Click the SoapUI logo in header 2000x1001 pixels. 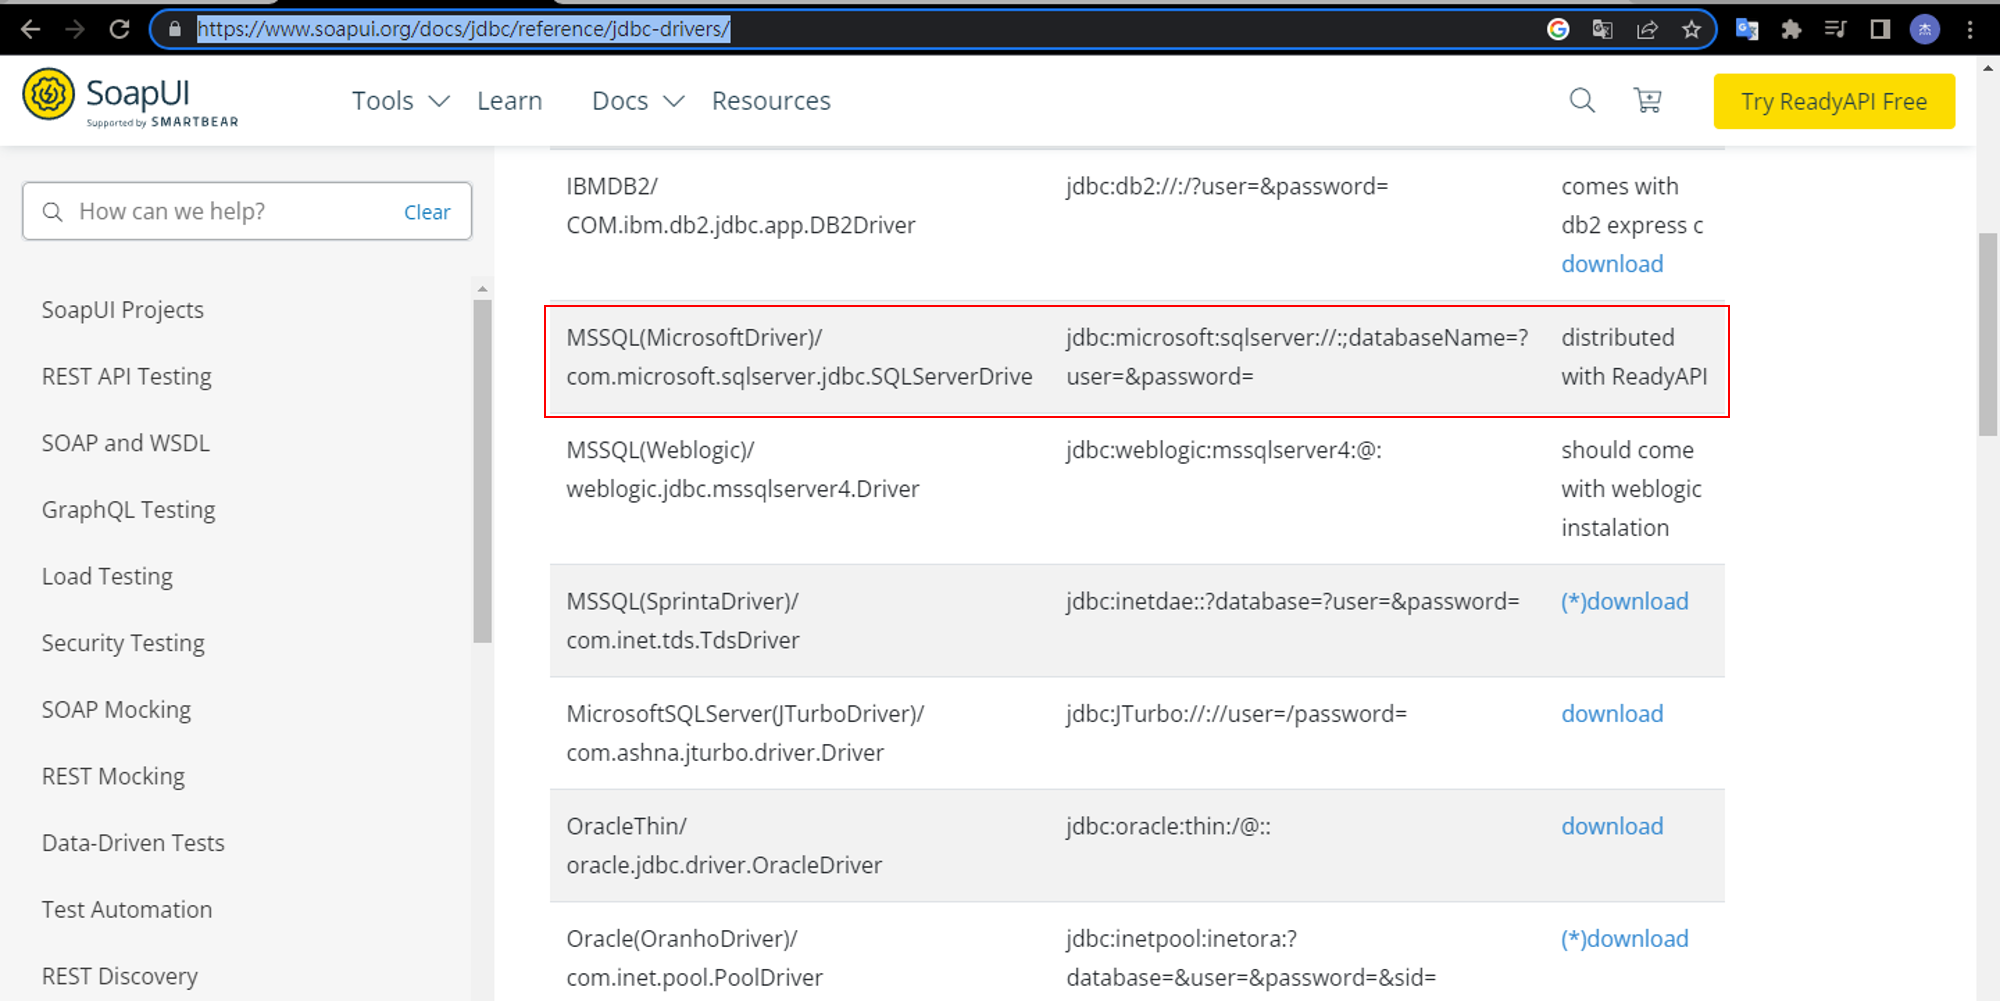[x=130, y=99]
